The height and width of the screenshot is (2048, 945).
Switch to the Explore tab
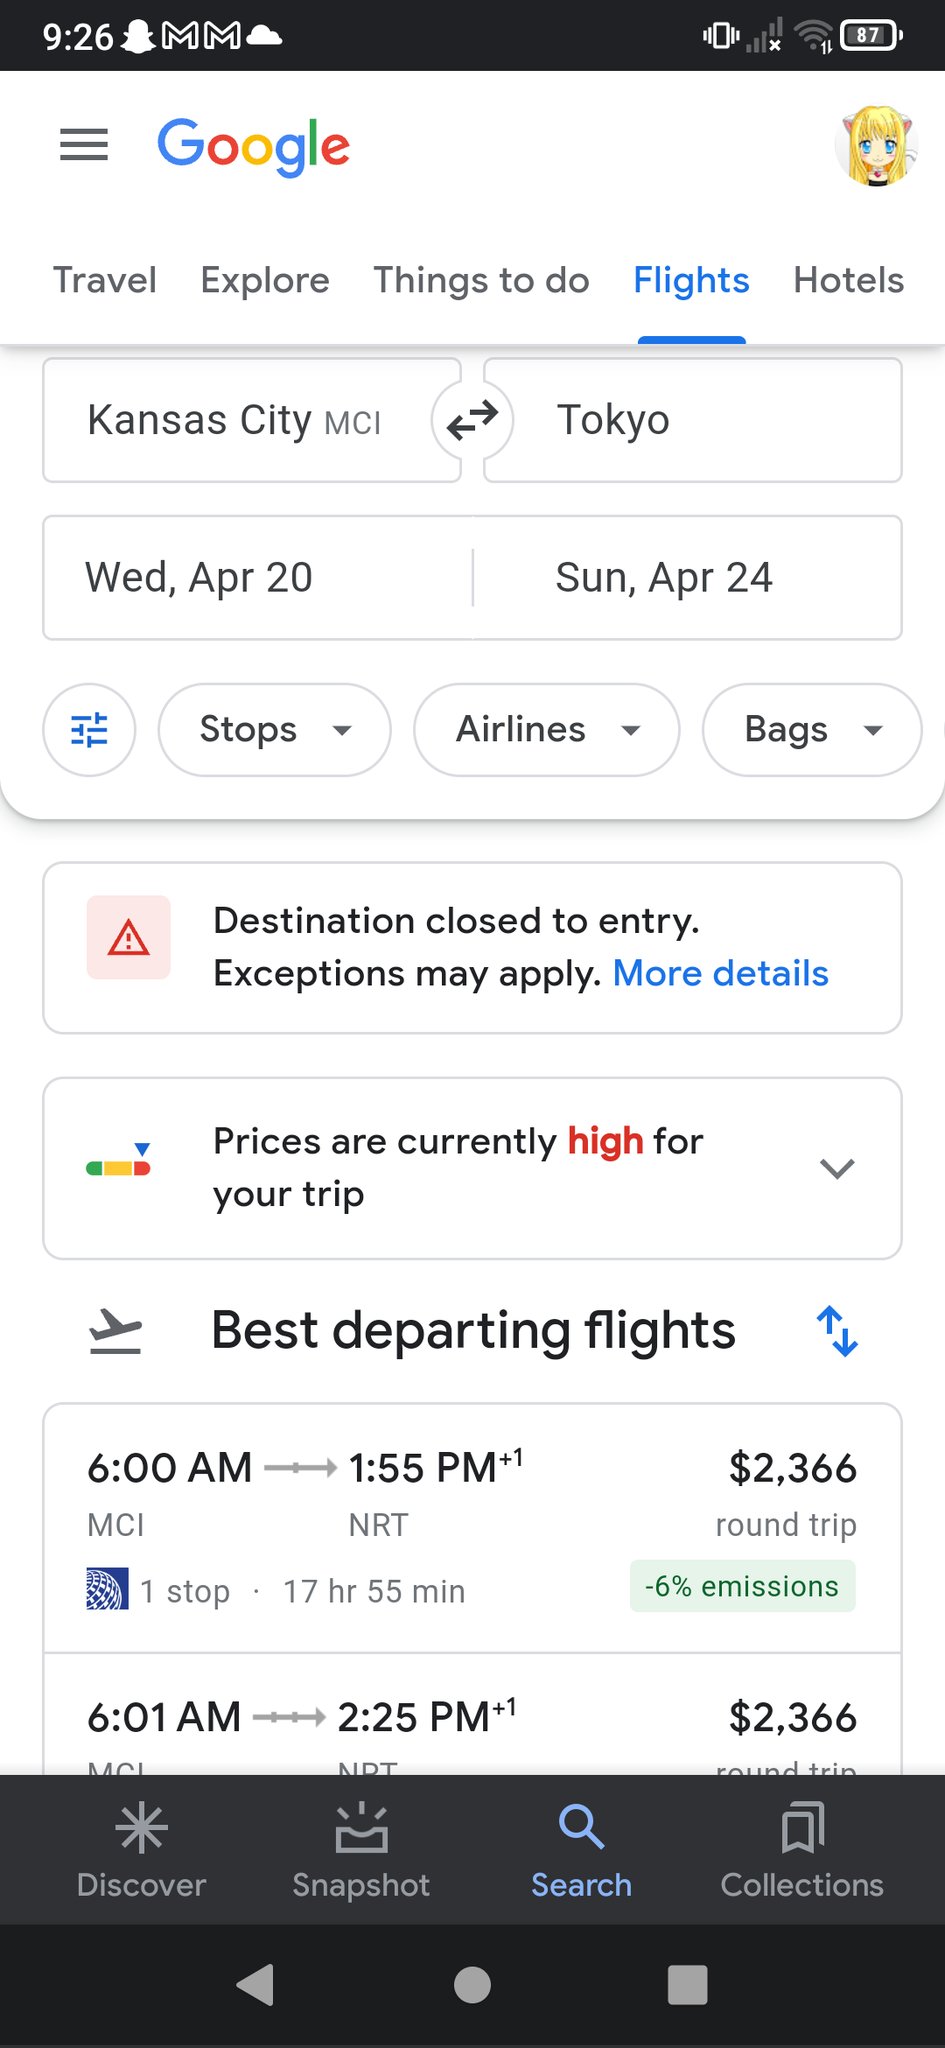click(x=265, y=280)
